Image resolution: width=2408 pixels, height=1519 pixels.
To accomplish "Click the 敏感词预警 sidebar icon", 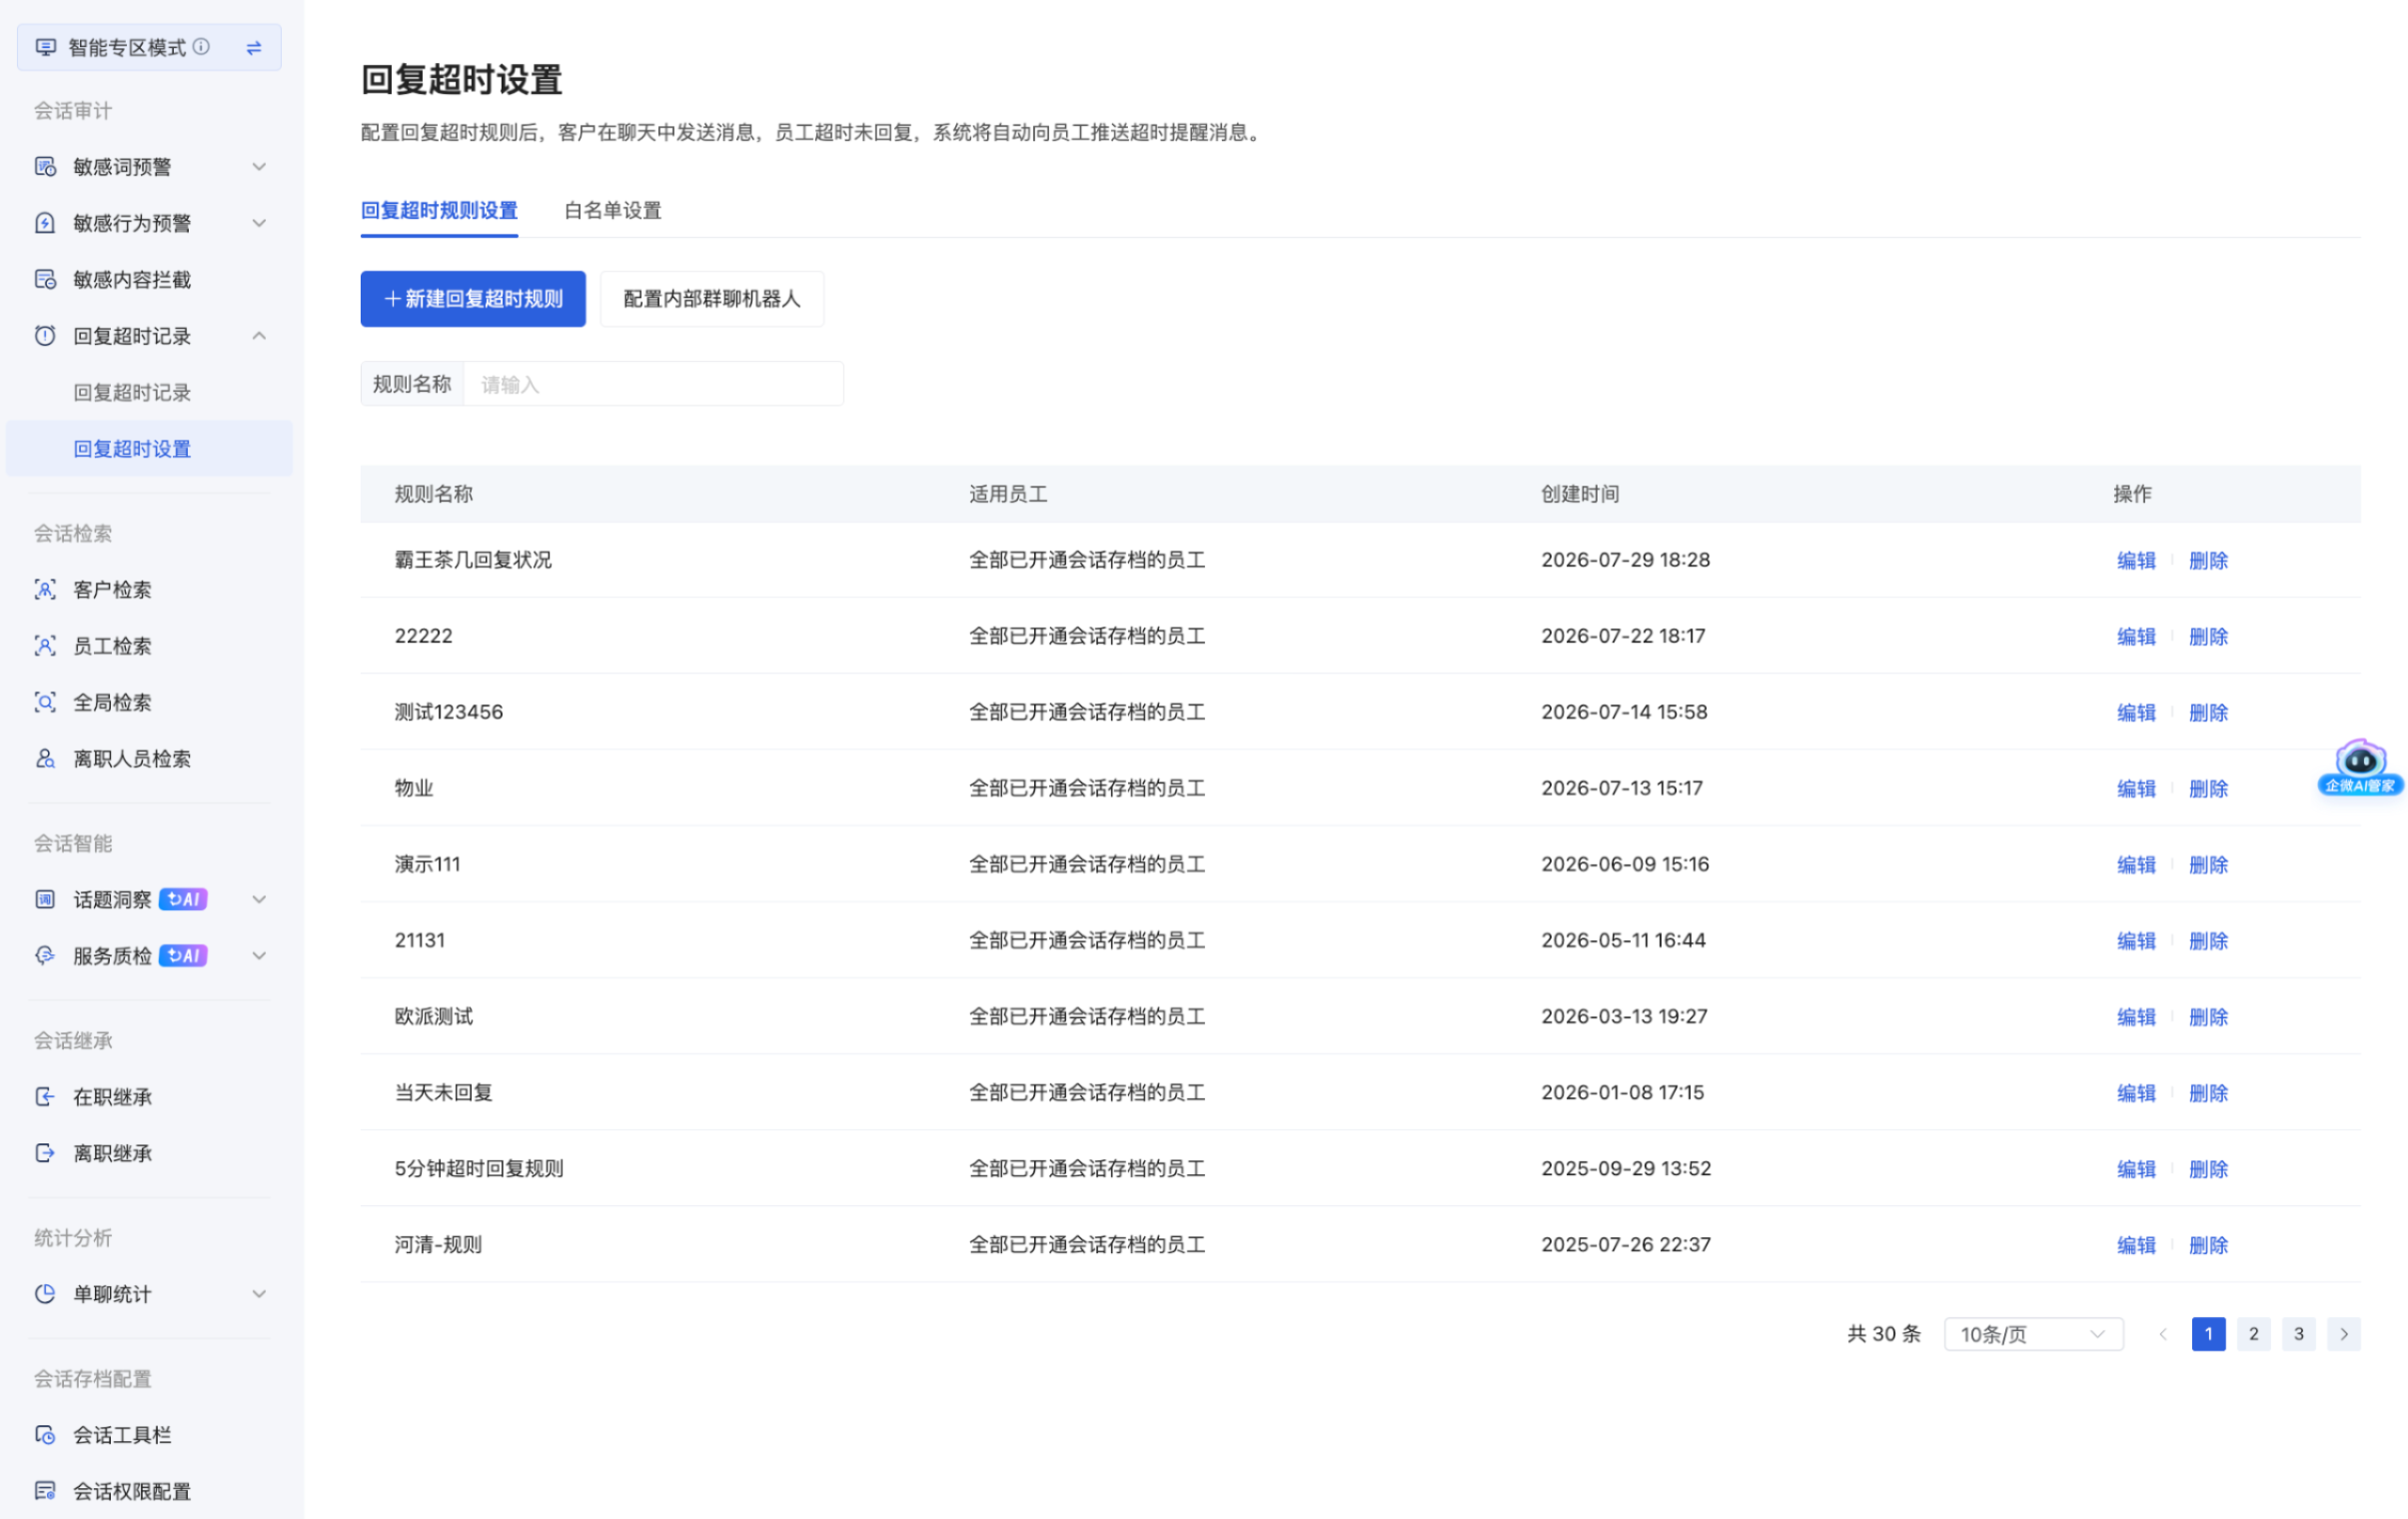I will pyautogui.click(x=45, y=166).
